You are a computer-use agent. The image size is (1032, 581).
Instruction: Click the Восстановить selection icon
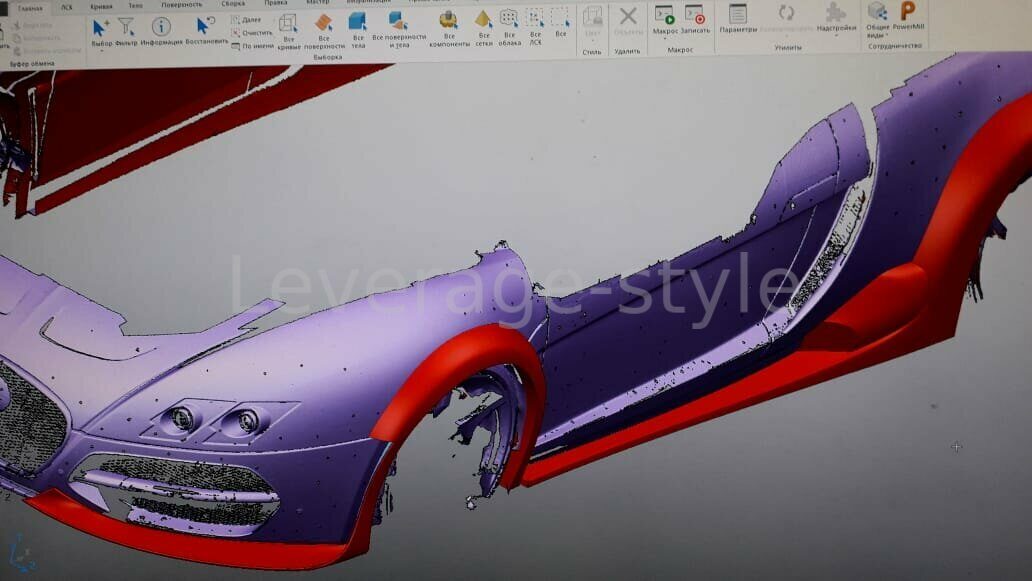[x=205, y=27]
